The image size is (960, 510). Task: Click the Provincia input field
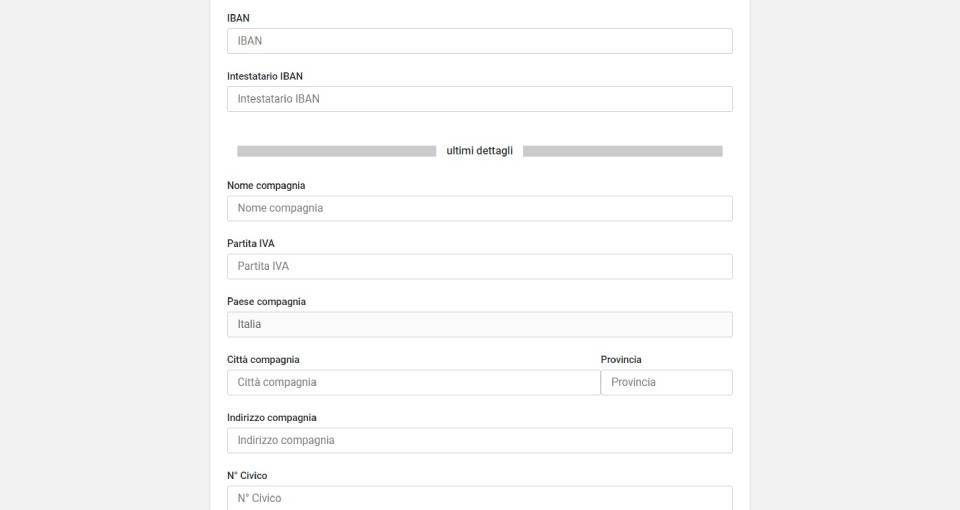click(666, 382)
